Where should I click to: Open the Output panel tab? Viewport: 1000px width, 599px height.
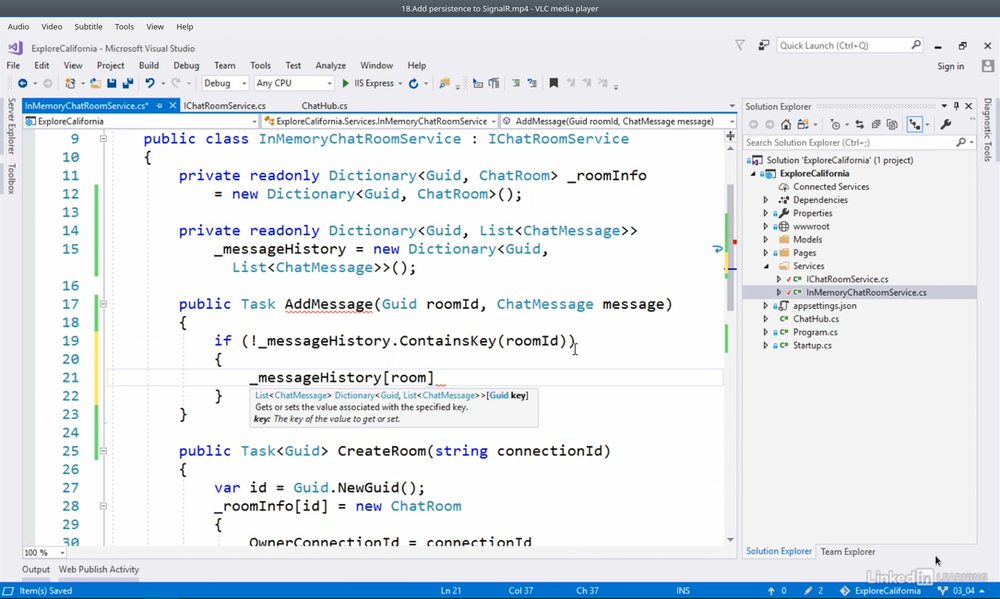click(x=36, y=570)
